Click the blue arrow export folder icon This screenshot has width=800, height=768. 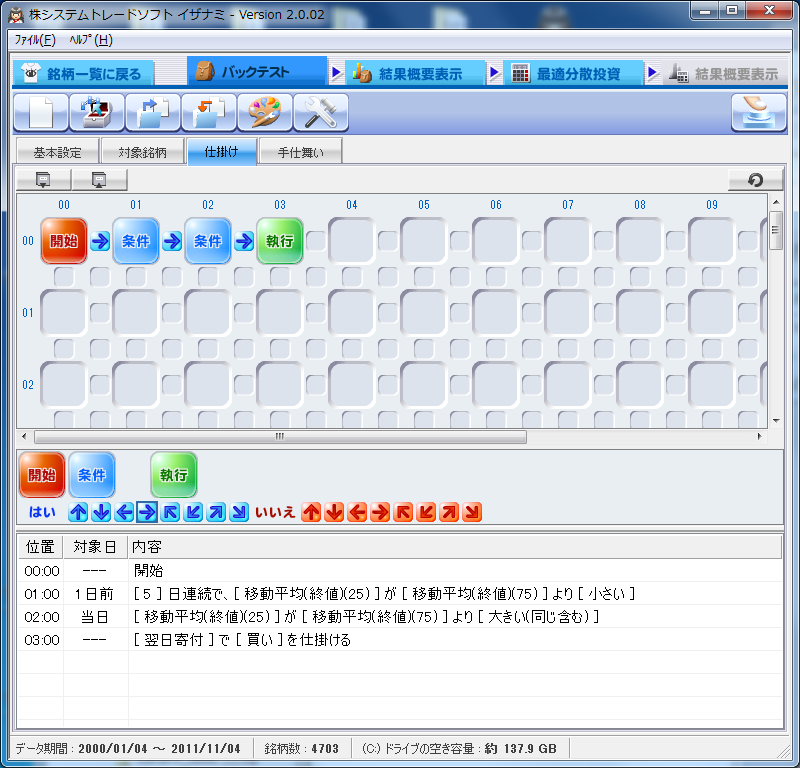coord(153,112)
